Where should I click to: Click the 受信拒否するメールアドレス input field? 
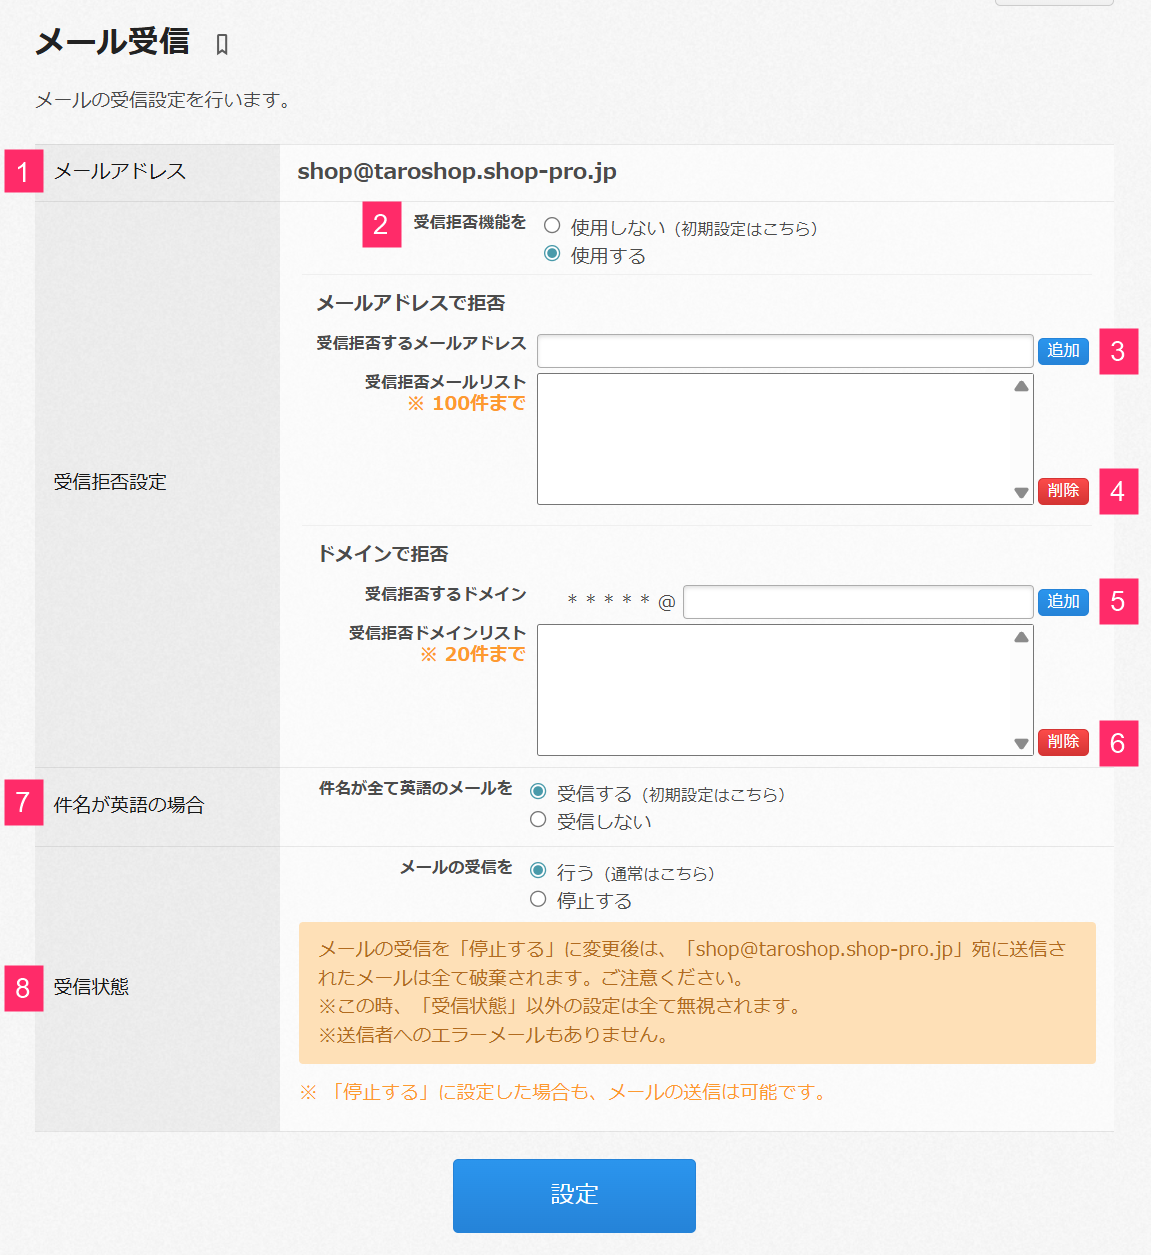[784, 350]
